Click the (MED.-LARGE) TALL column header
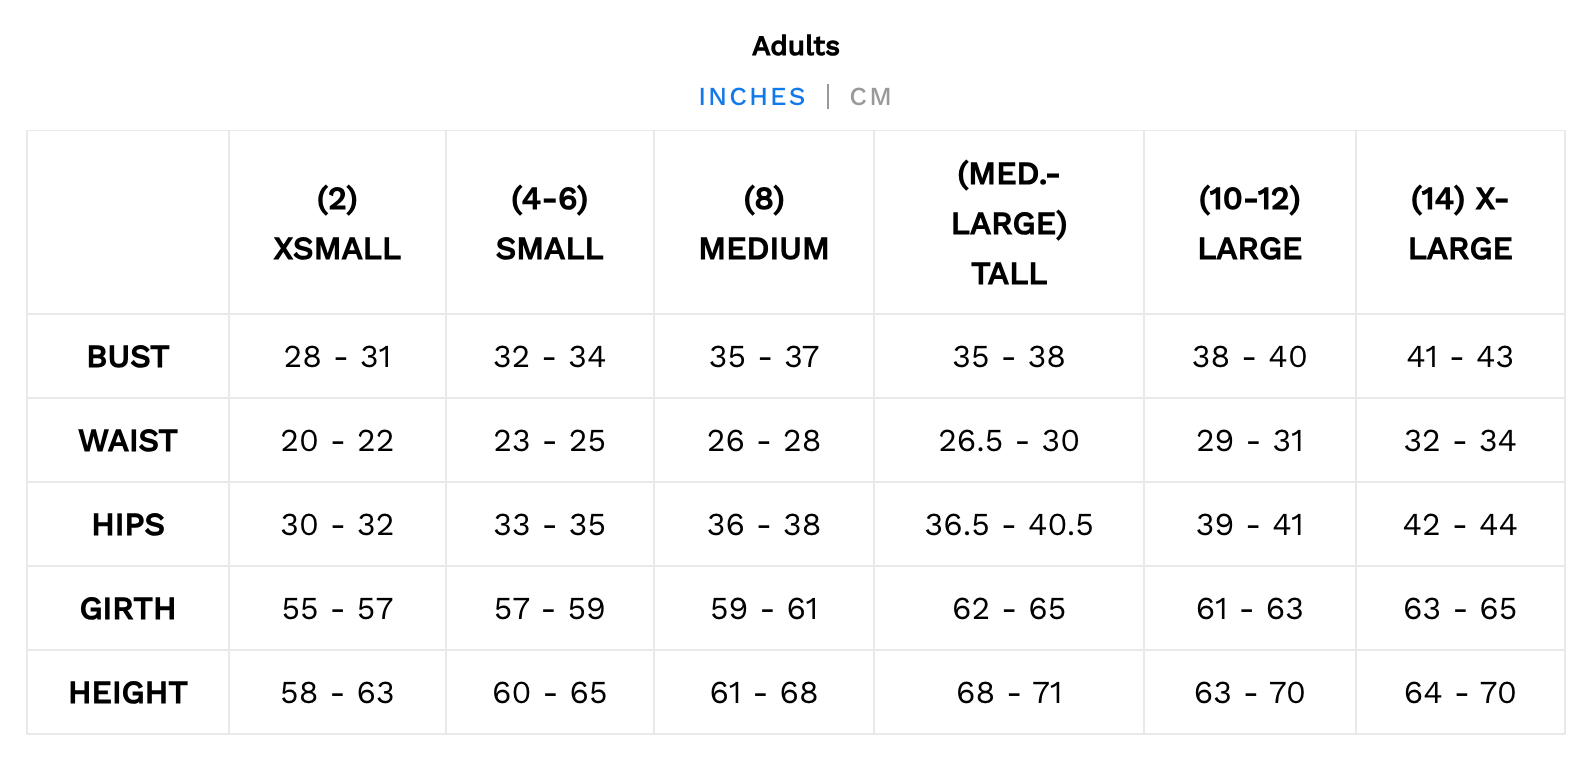 [x=1009, y=223]
